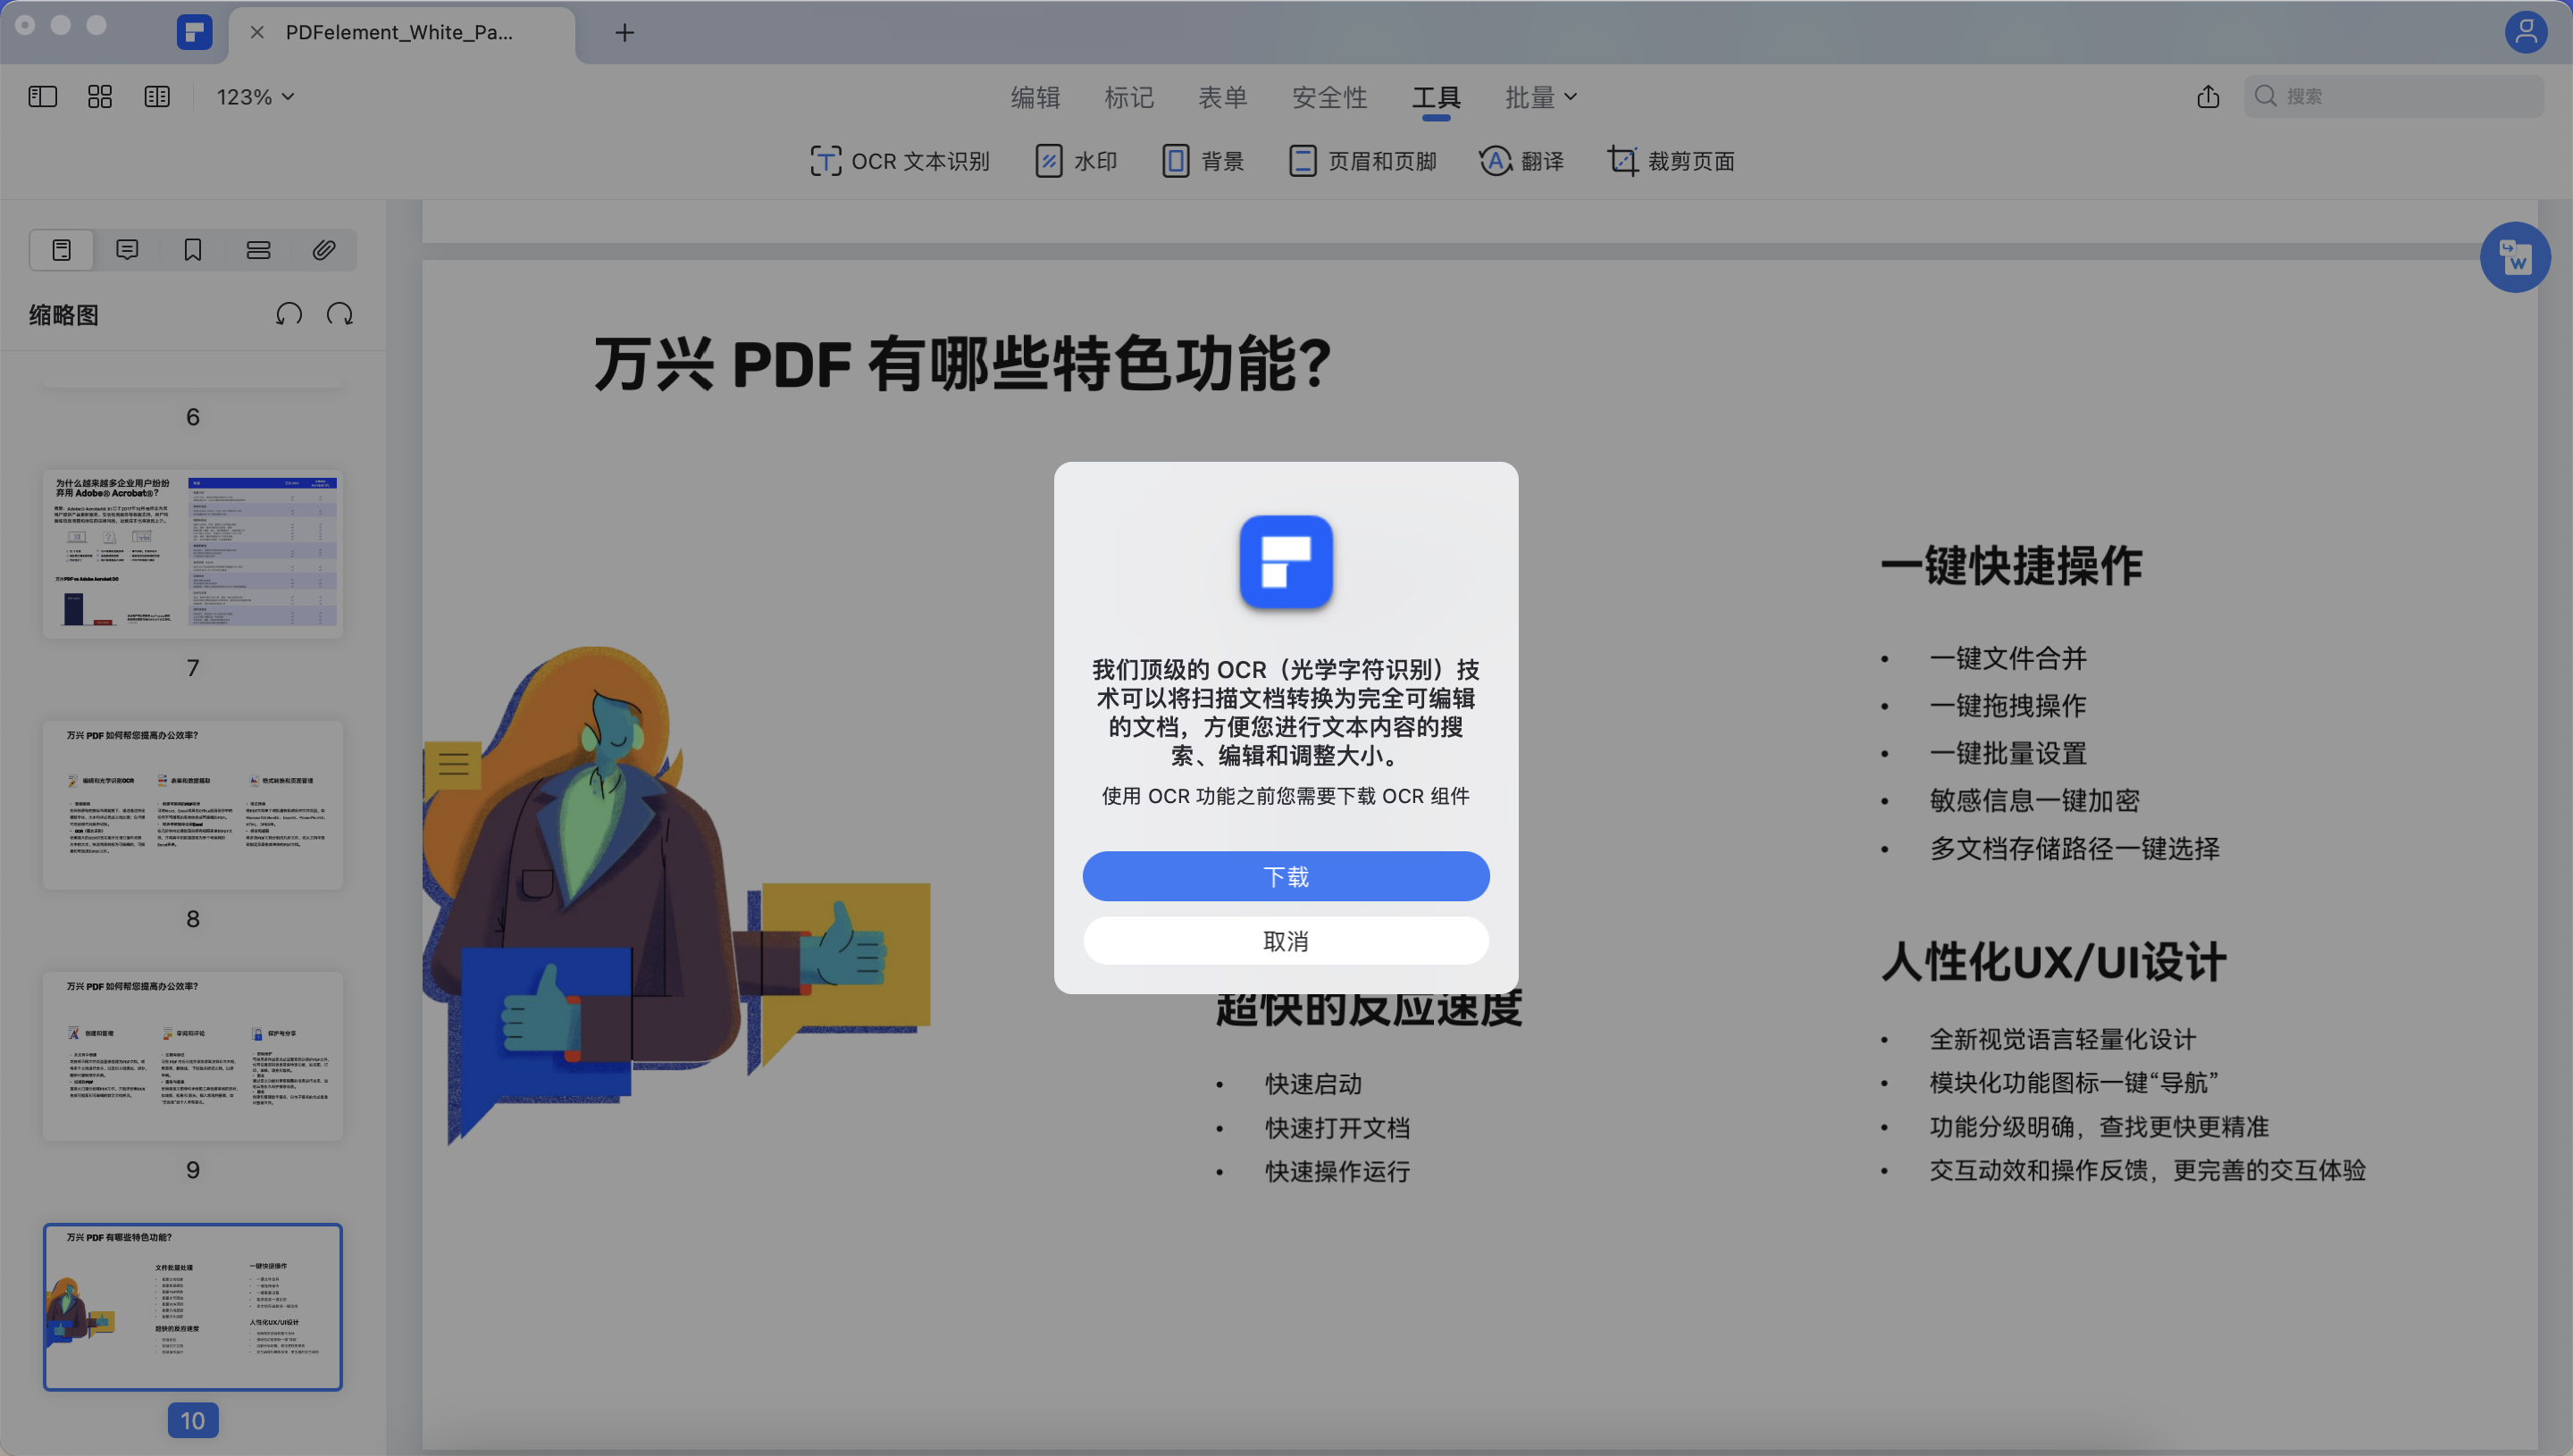Open the 水印 watermark tool
This screenshot has height=1456, width=2573.
[x=1076, y=161]
